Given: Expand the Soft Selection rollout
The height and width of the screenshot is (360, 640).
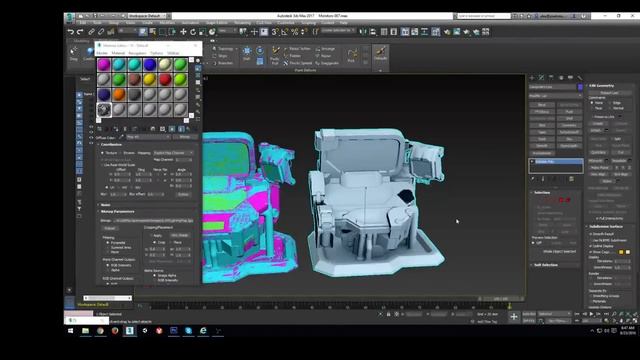Looking at the screenshot, I should point(546,265).
